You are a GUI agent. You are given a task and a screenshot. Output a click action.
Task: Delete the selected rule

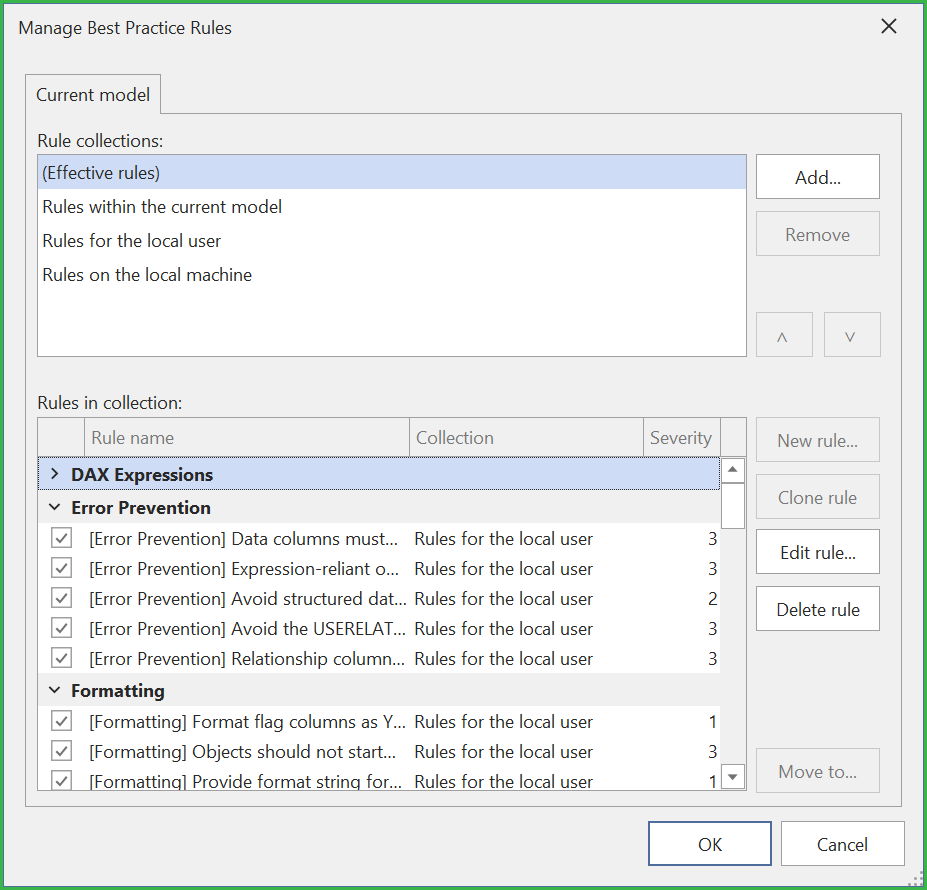point(817,608)
